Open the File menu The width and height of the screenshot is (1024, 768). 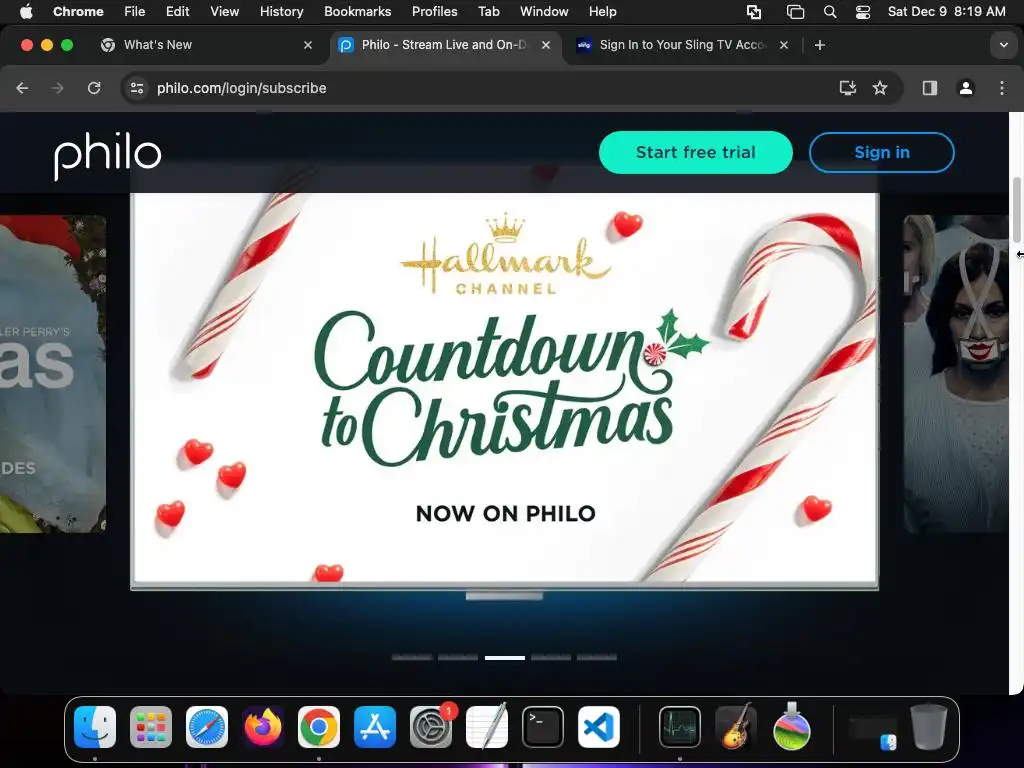coord(135,11)
